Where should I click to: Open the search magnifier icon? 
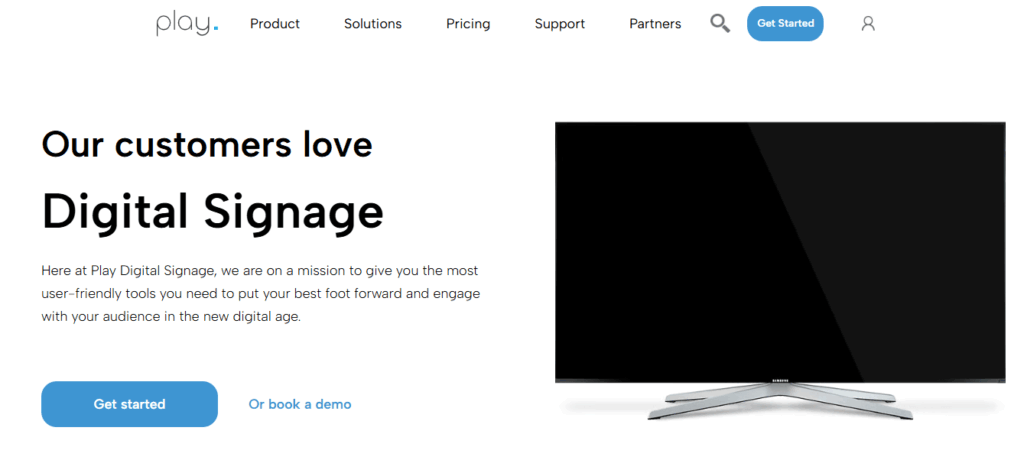pyautogui.click(x=720, y=24)
